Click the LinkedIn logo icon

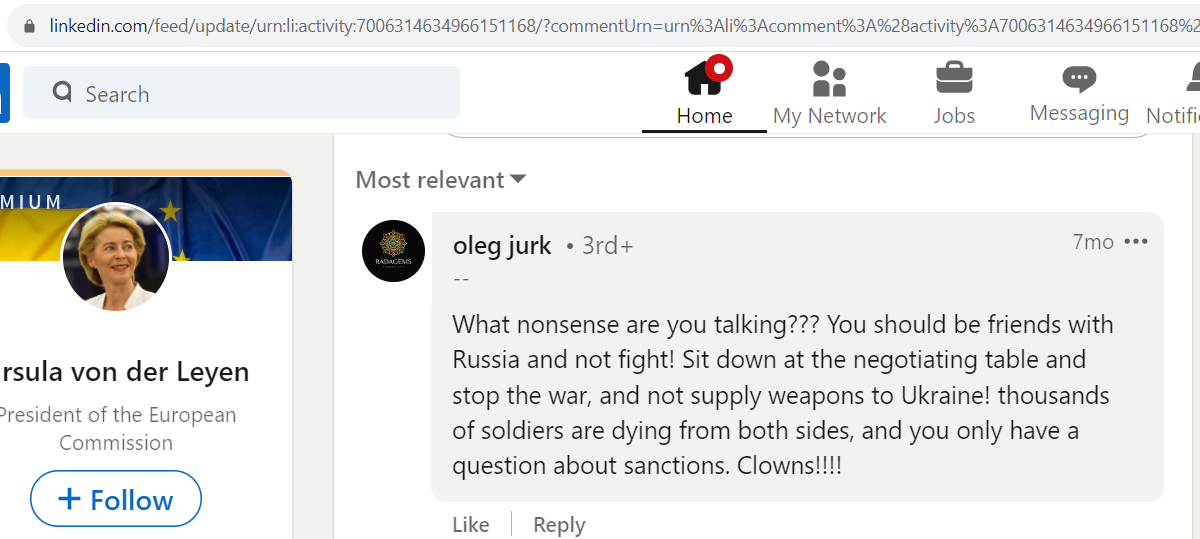[x=4, y=93]
